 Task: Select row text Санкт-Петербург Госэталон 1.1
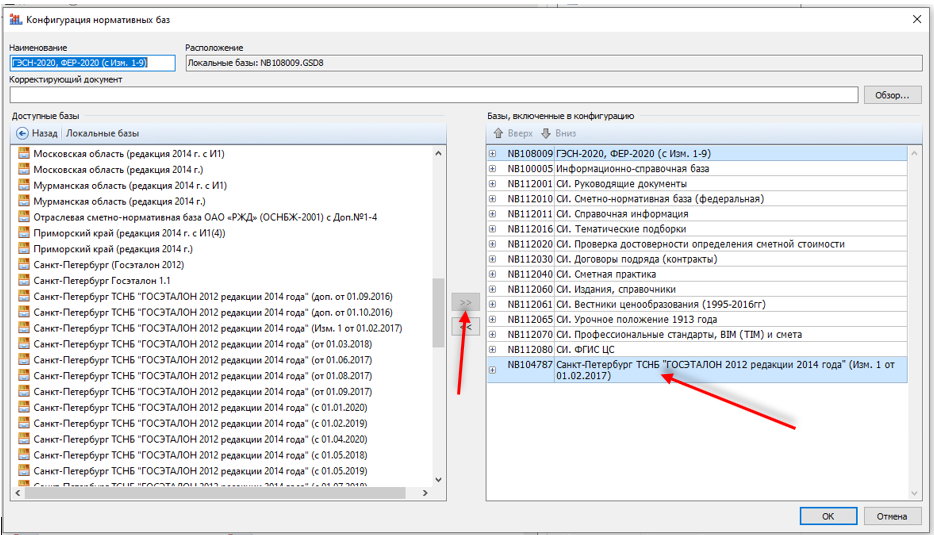[102, 281]
